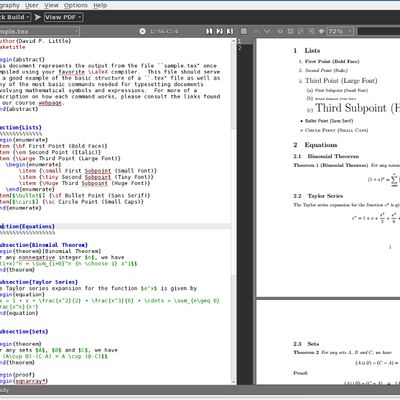Click the subsection{Binomial Theorem} line in editor
The height and width of the screenshot is (400, 400).
(x=44, y=245)
